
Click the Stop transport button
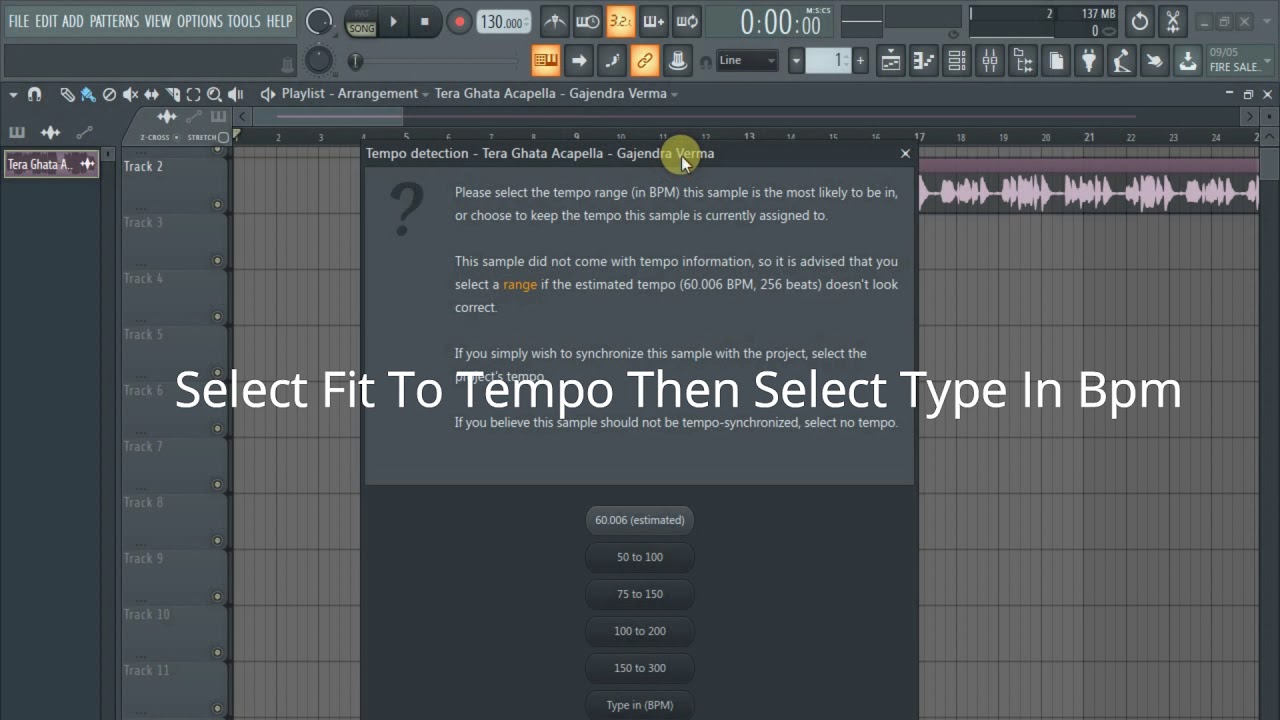(x=425, y=21)
